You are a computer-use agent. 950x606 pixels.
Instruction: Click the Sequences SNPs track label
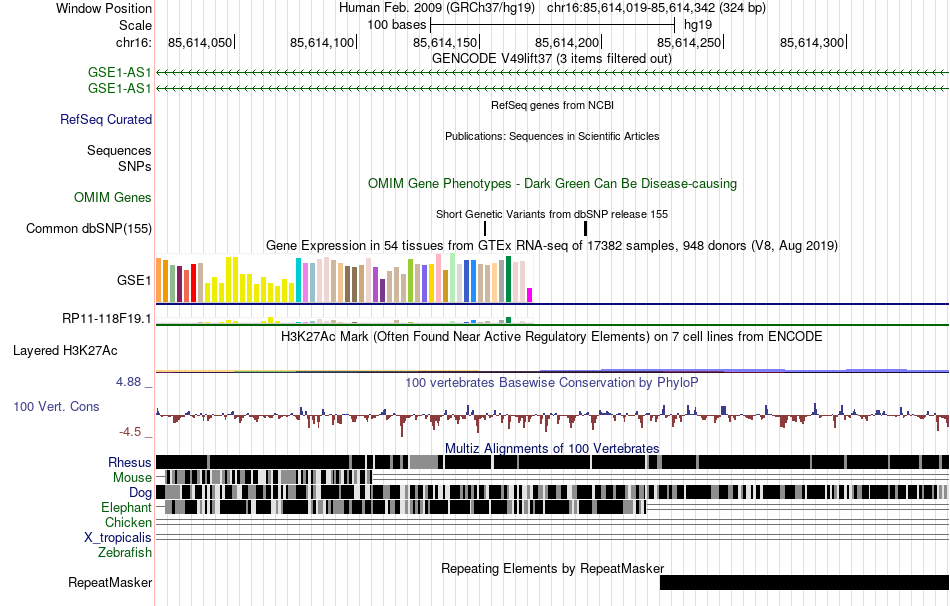click(x=119, y=158)
